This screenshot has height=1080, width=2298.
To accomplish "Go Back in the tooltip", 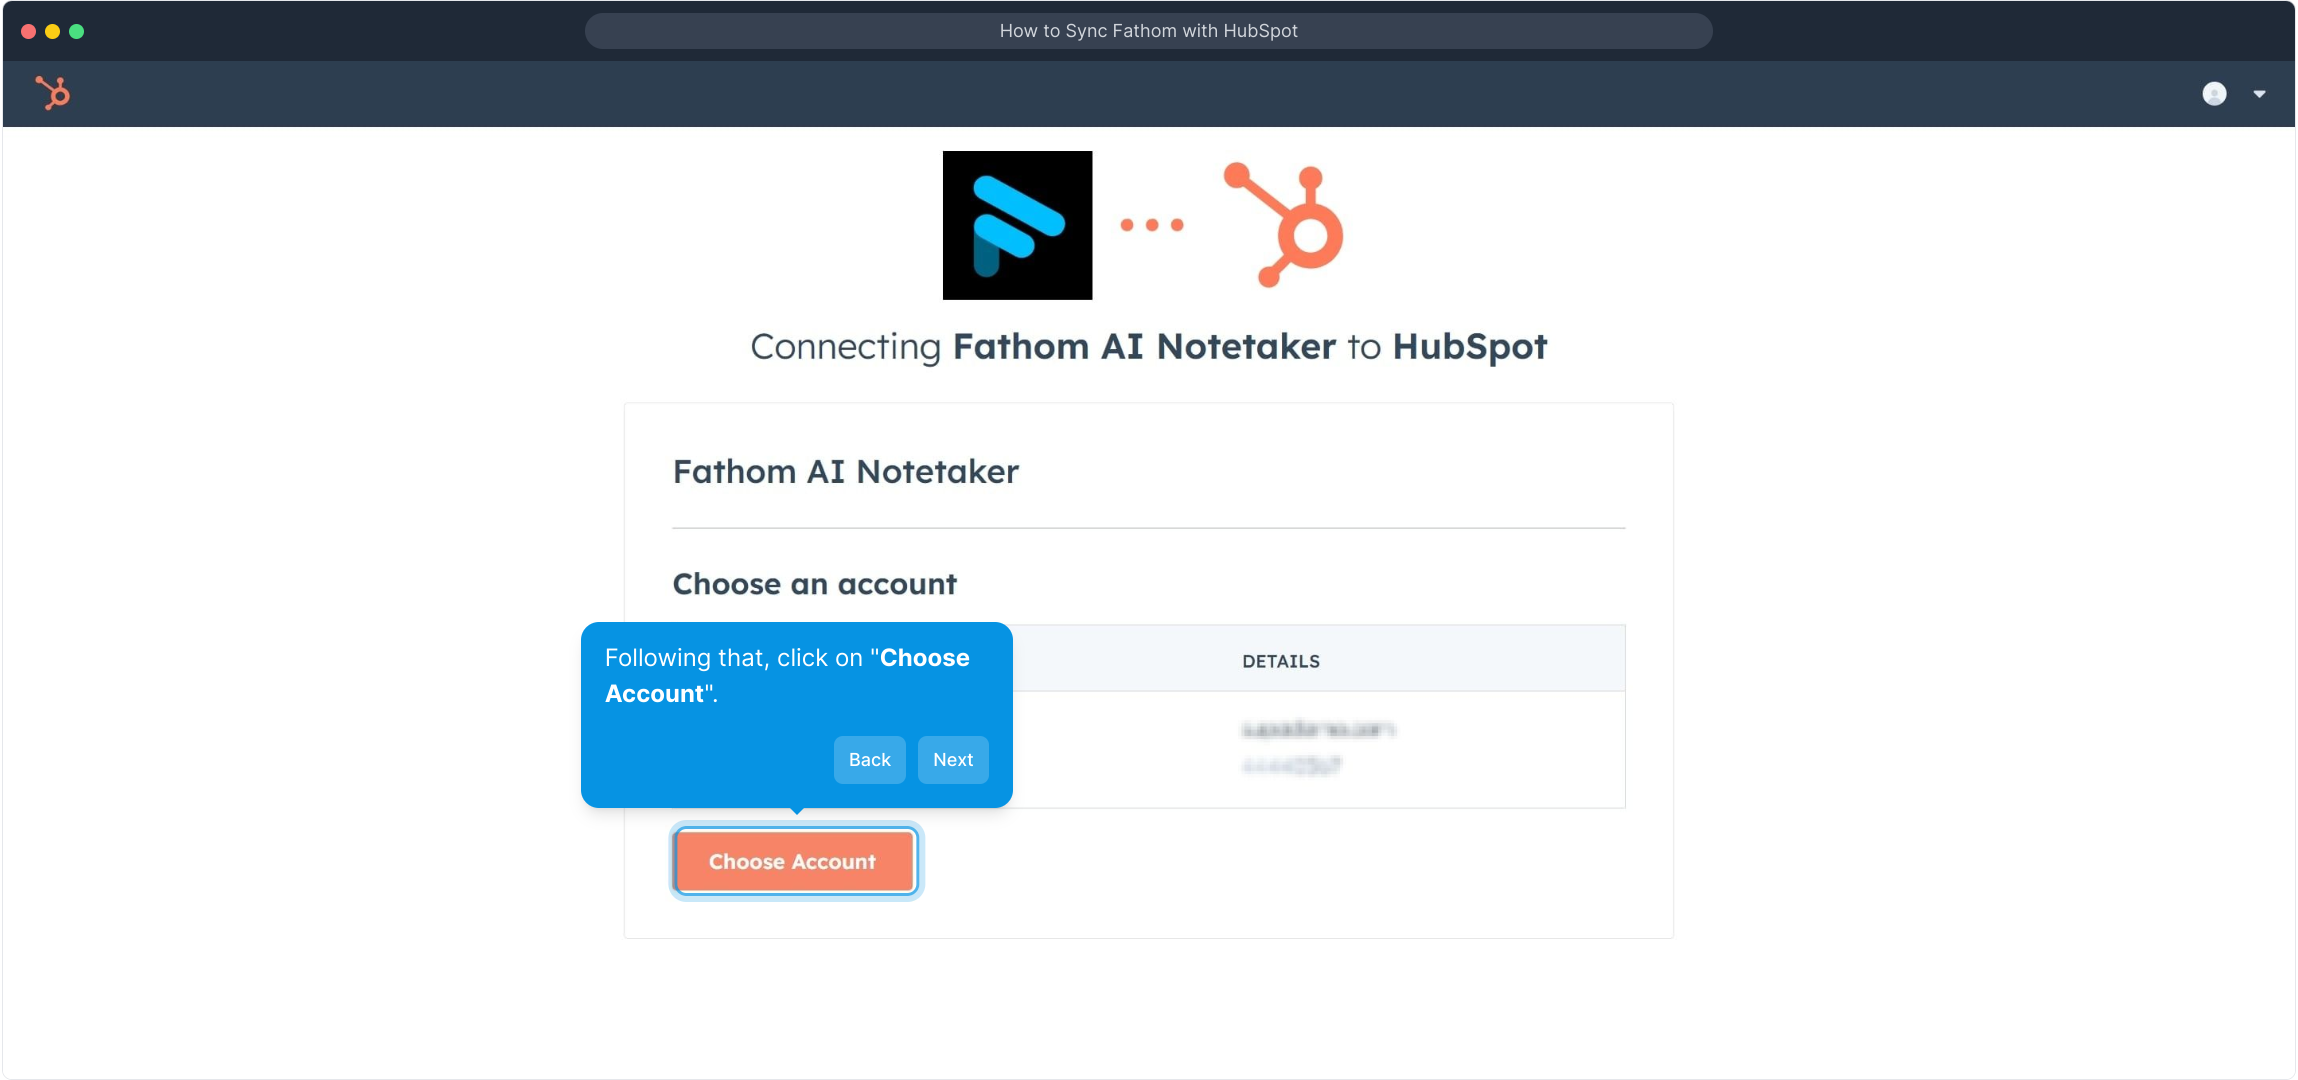I will pos(869,760).
